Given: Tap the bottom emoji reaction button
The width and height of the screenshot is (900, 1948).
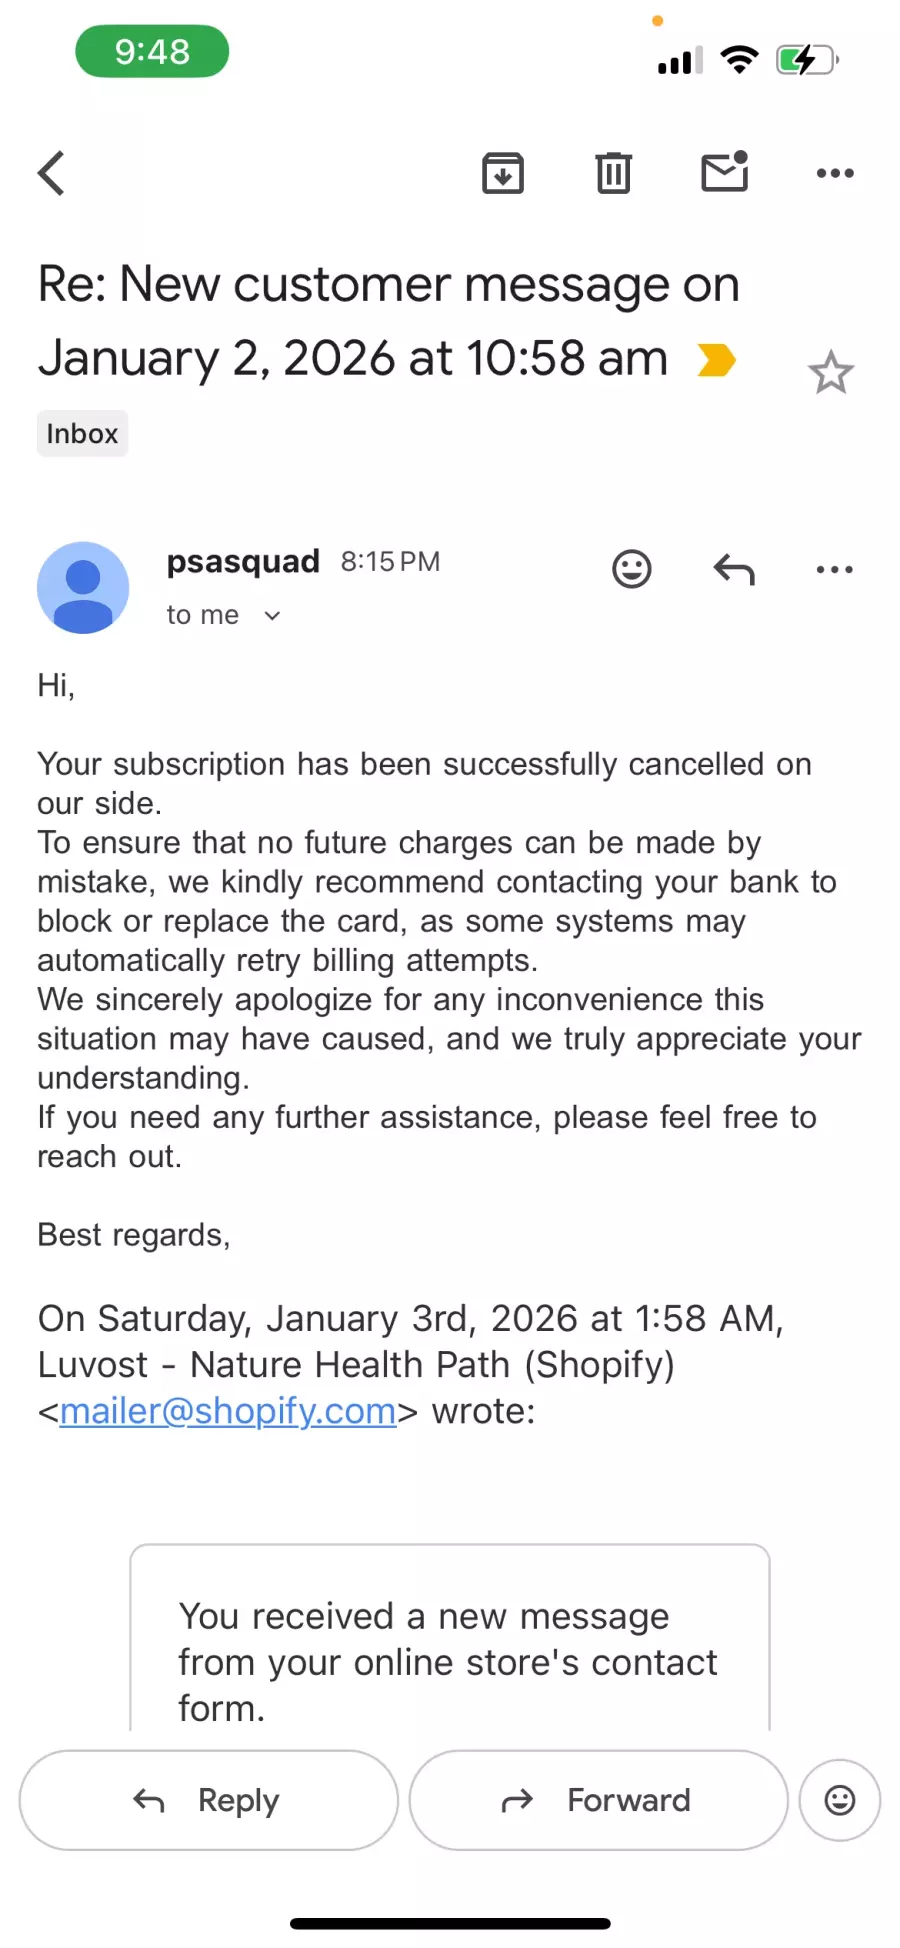Looking at the screenshot, I should pos(839,1800).
